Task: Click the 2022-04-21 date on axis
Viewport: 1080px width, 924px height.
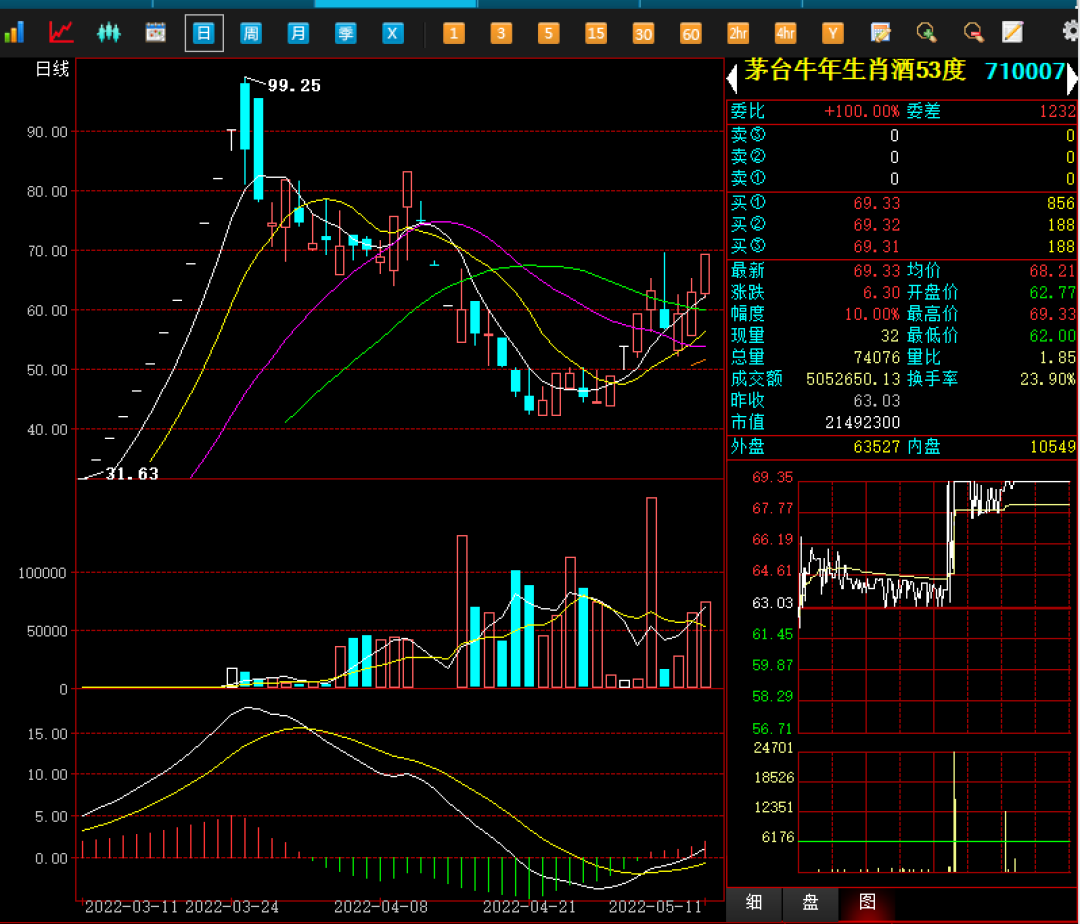Action: pyautogui.click(x=529, y=907)
